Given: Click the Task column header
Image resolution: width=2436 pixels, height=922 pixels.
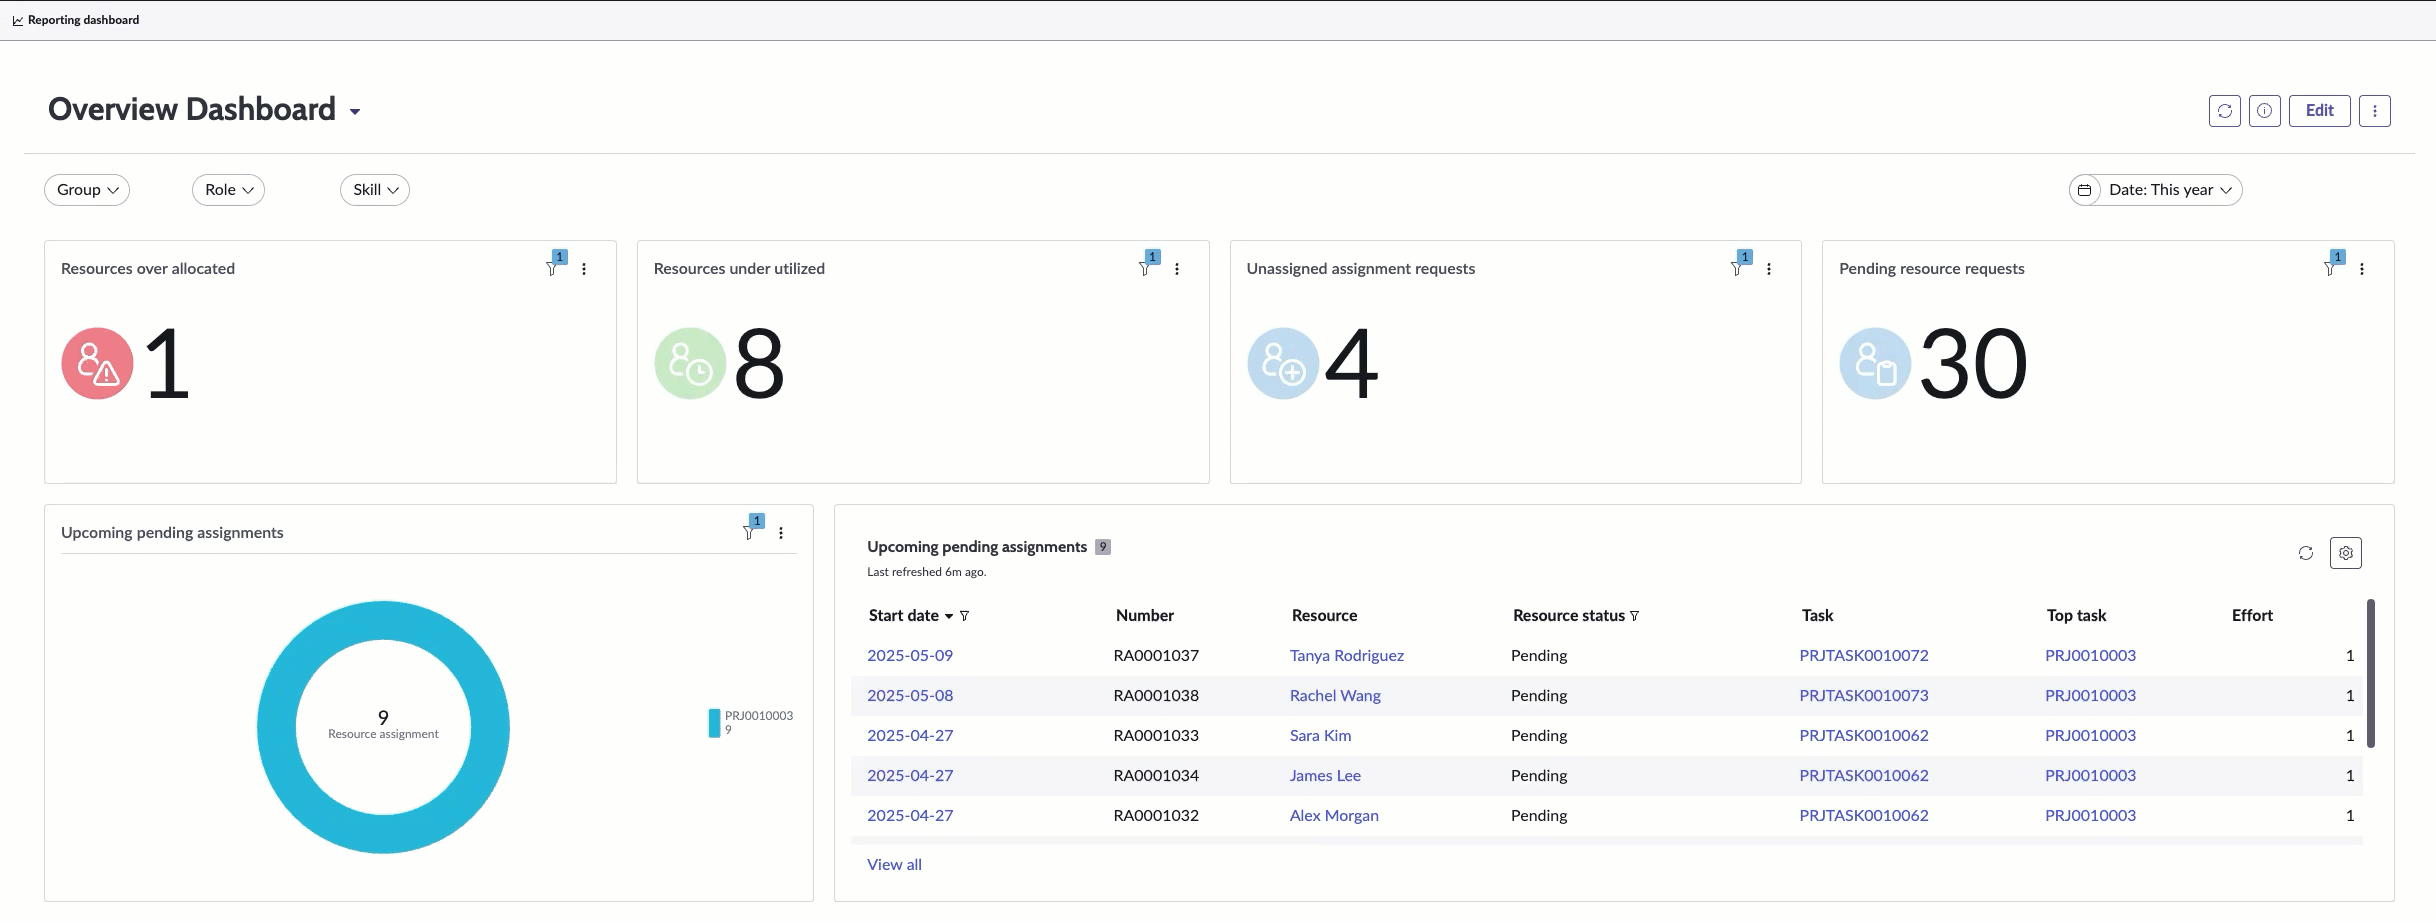Looking at the screenshot, I should click(x=1817, y=616).
